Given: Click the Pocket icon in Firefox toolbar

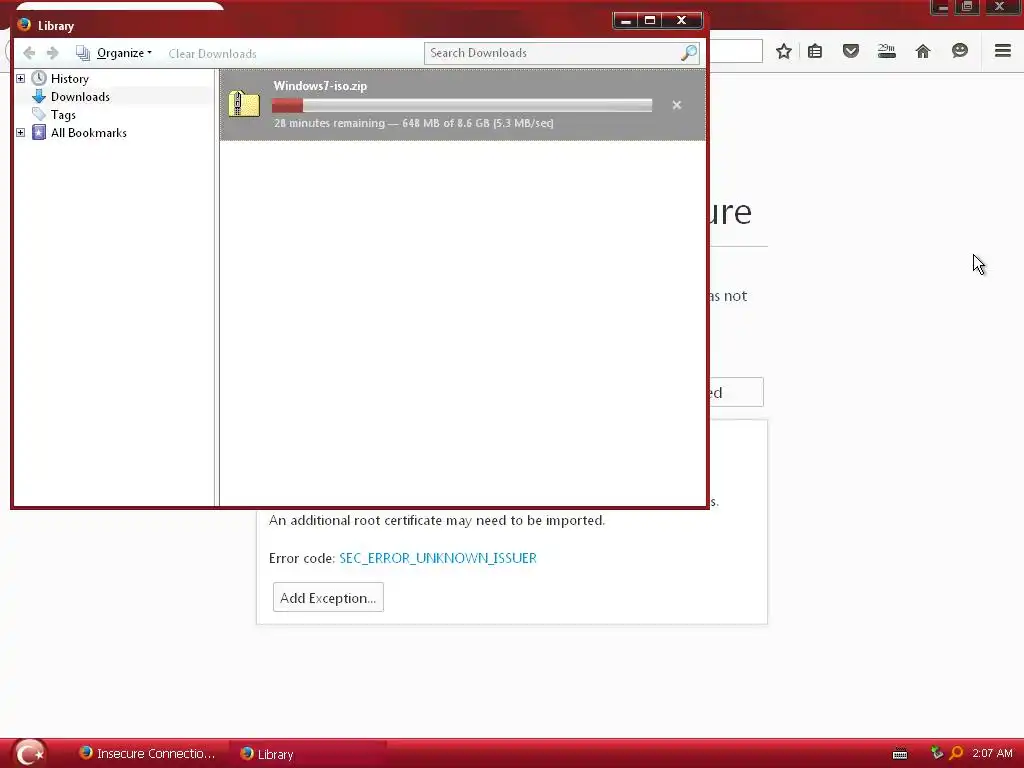Looking at the screenshot, I should [851, 51].
